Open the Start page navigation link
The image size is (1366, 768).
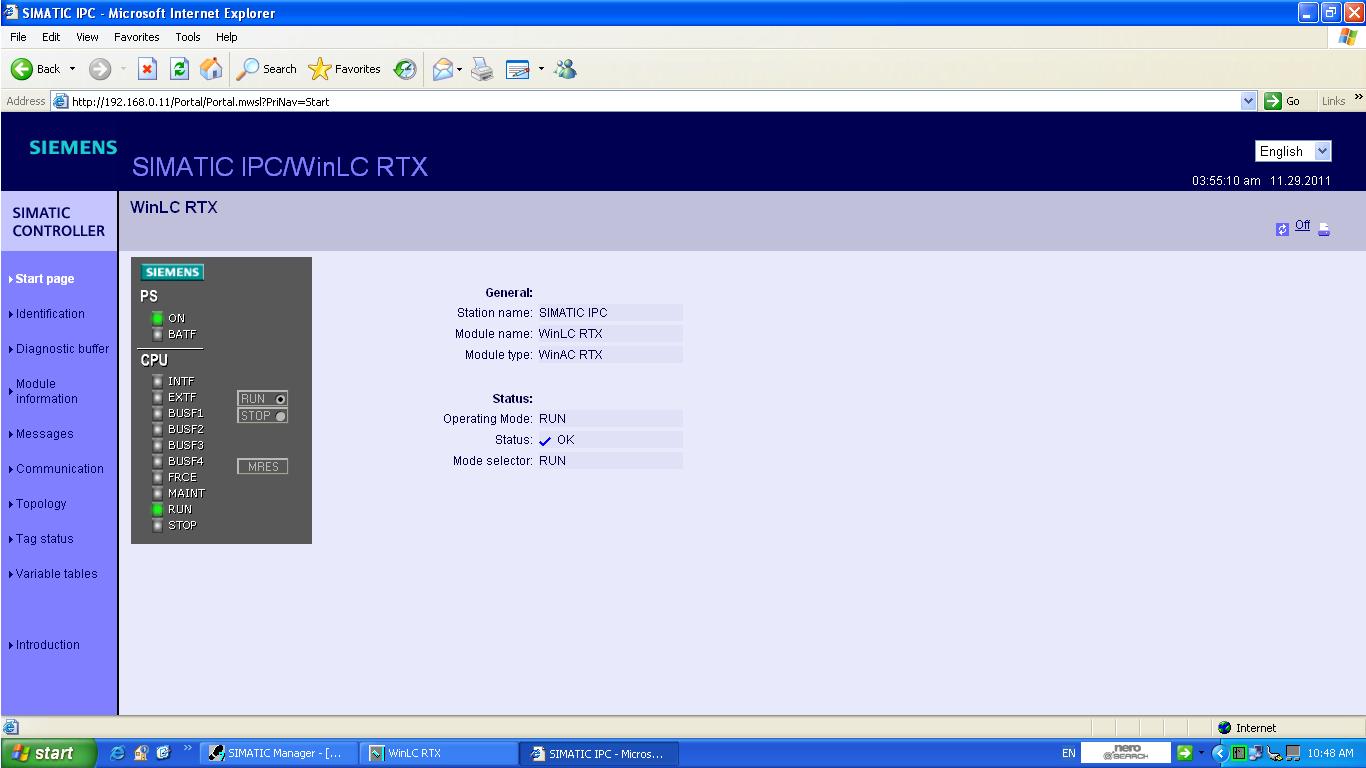45,279
